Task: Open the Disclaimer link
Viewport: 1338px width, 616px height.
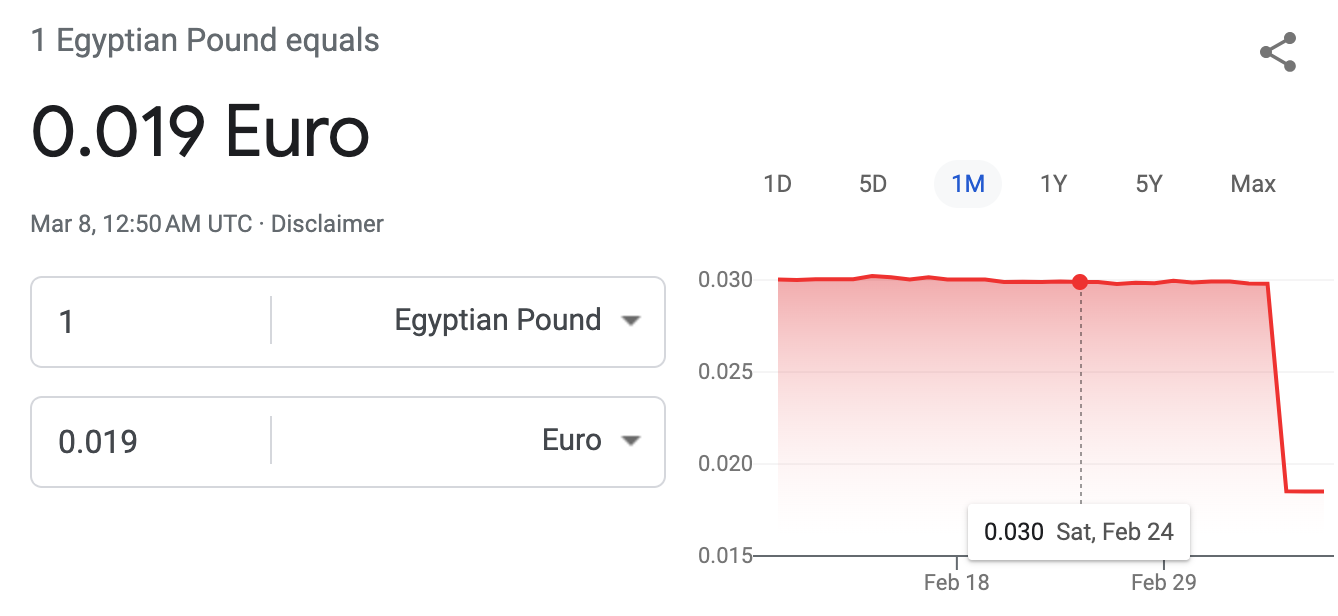Action: [x=327, y=224]
